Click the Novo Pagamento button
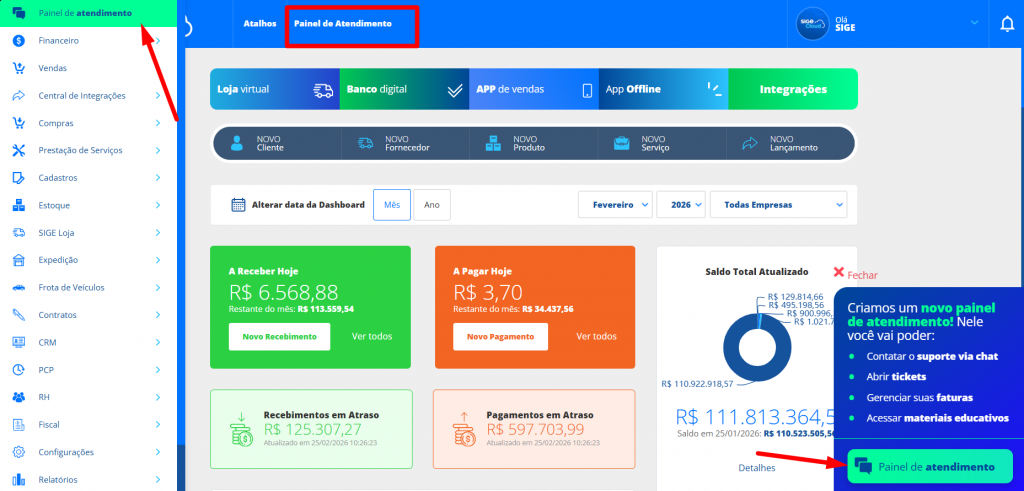The width and height of the screenshot is (1024, 491). tap(503, 337)
